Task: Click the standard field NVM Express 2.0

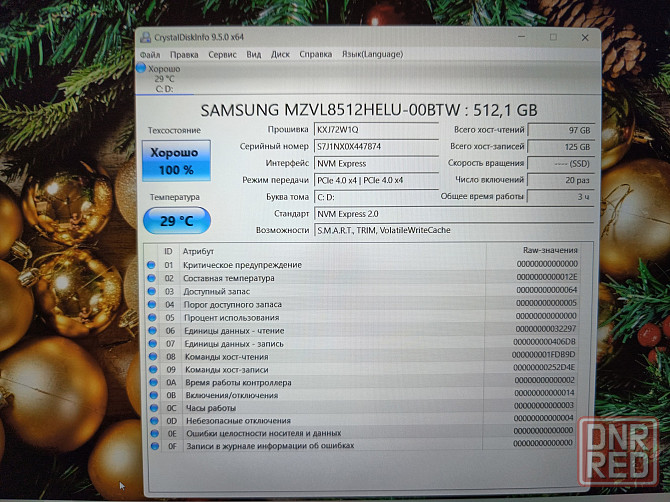Action: 453,214
